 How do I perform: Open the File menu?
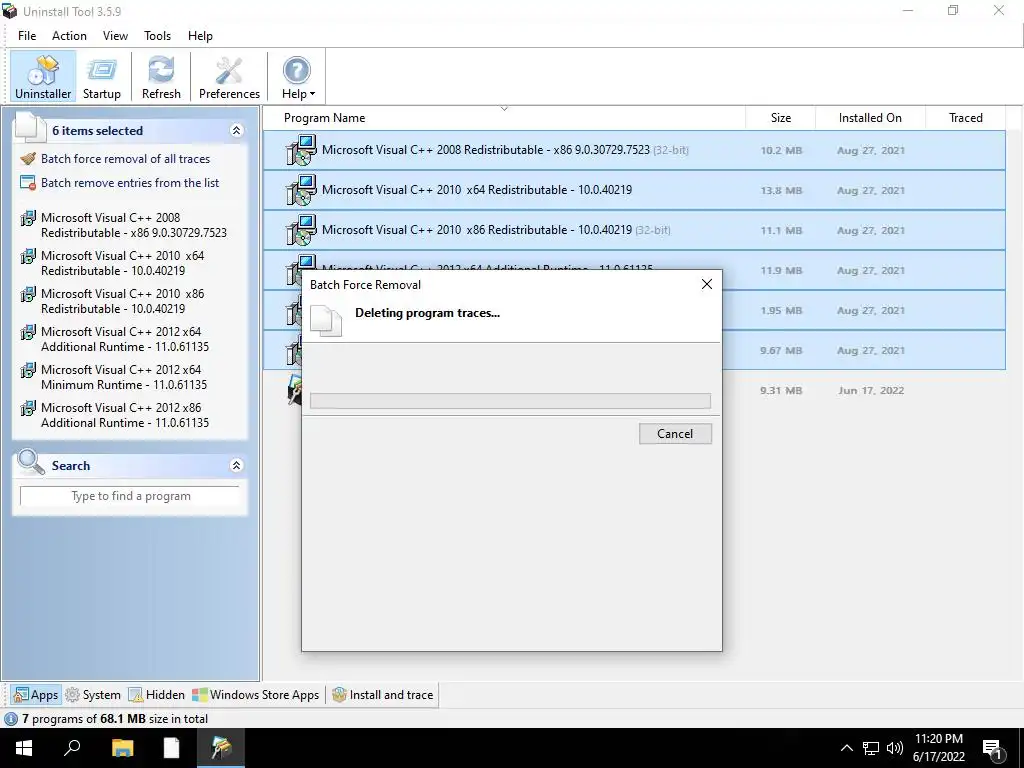coord(27,36)
